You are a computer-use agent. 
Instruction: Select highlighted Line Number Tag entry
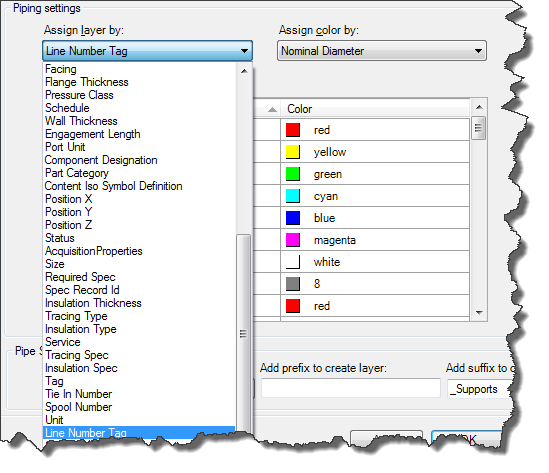click(x=139, y=432)
